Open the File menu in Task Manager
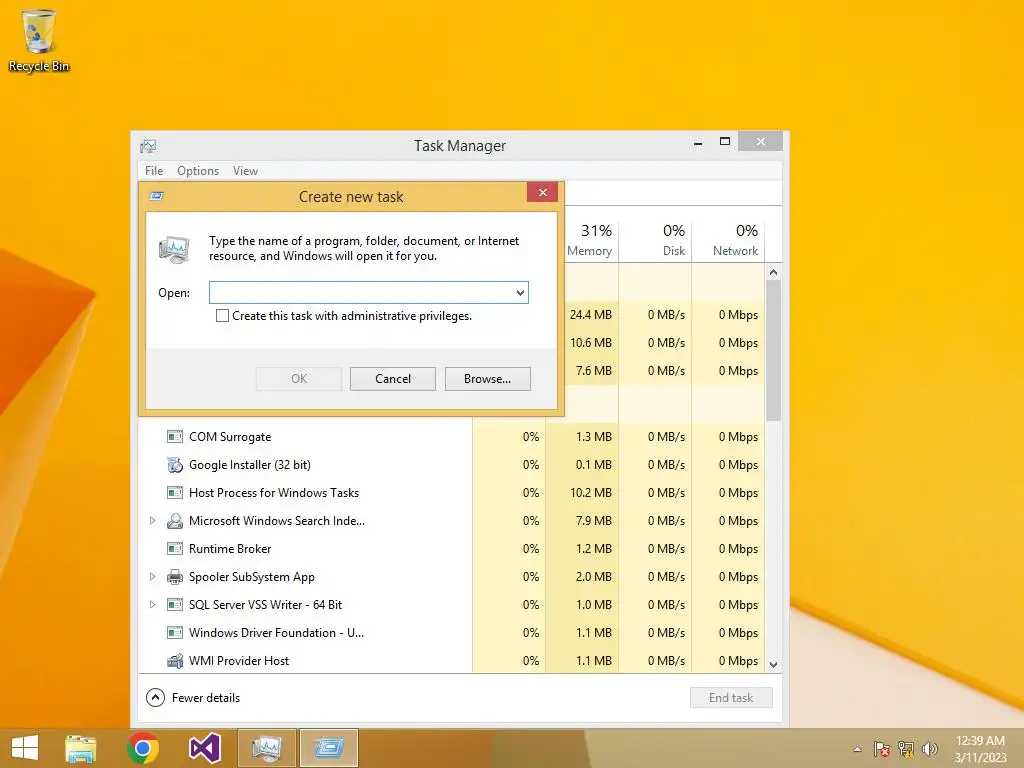The width and height of the screenshot is (1024, 768). coord(154,171)
